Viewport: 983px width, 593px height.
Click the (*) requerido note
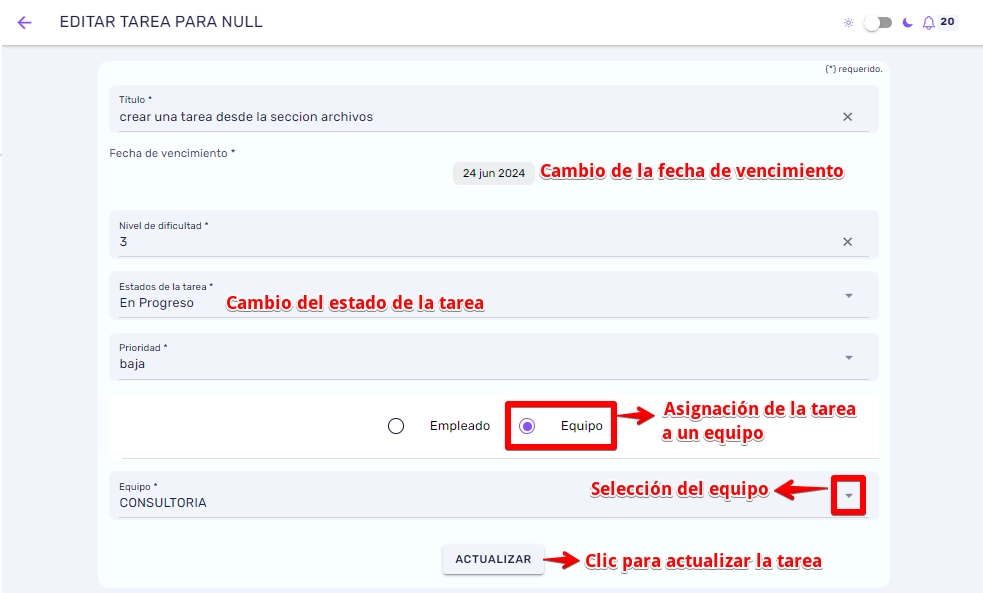coord(853,69)
